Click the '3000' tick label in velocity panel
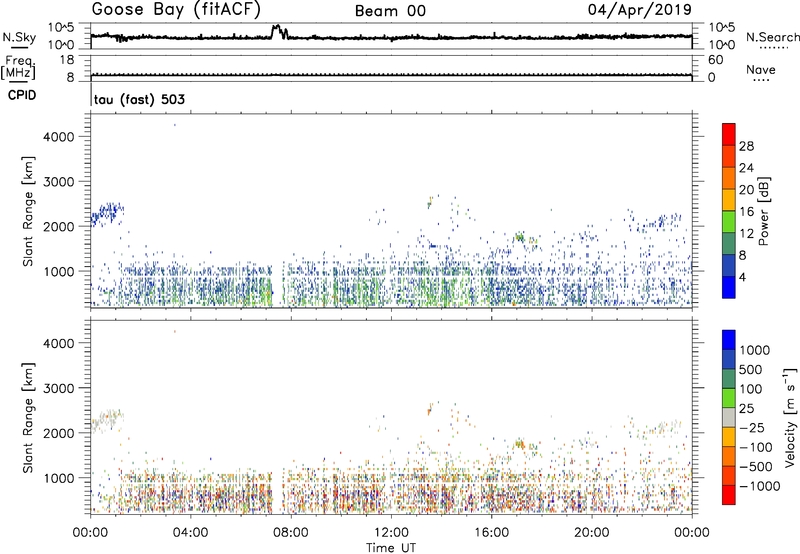The width and height of the screenshot is (800, 554). click(59, 388)
